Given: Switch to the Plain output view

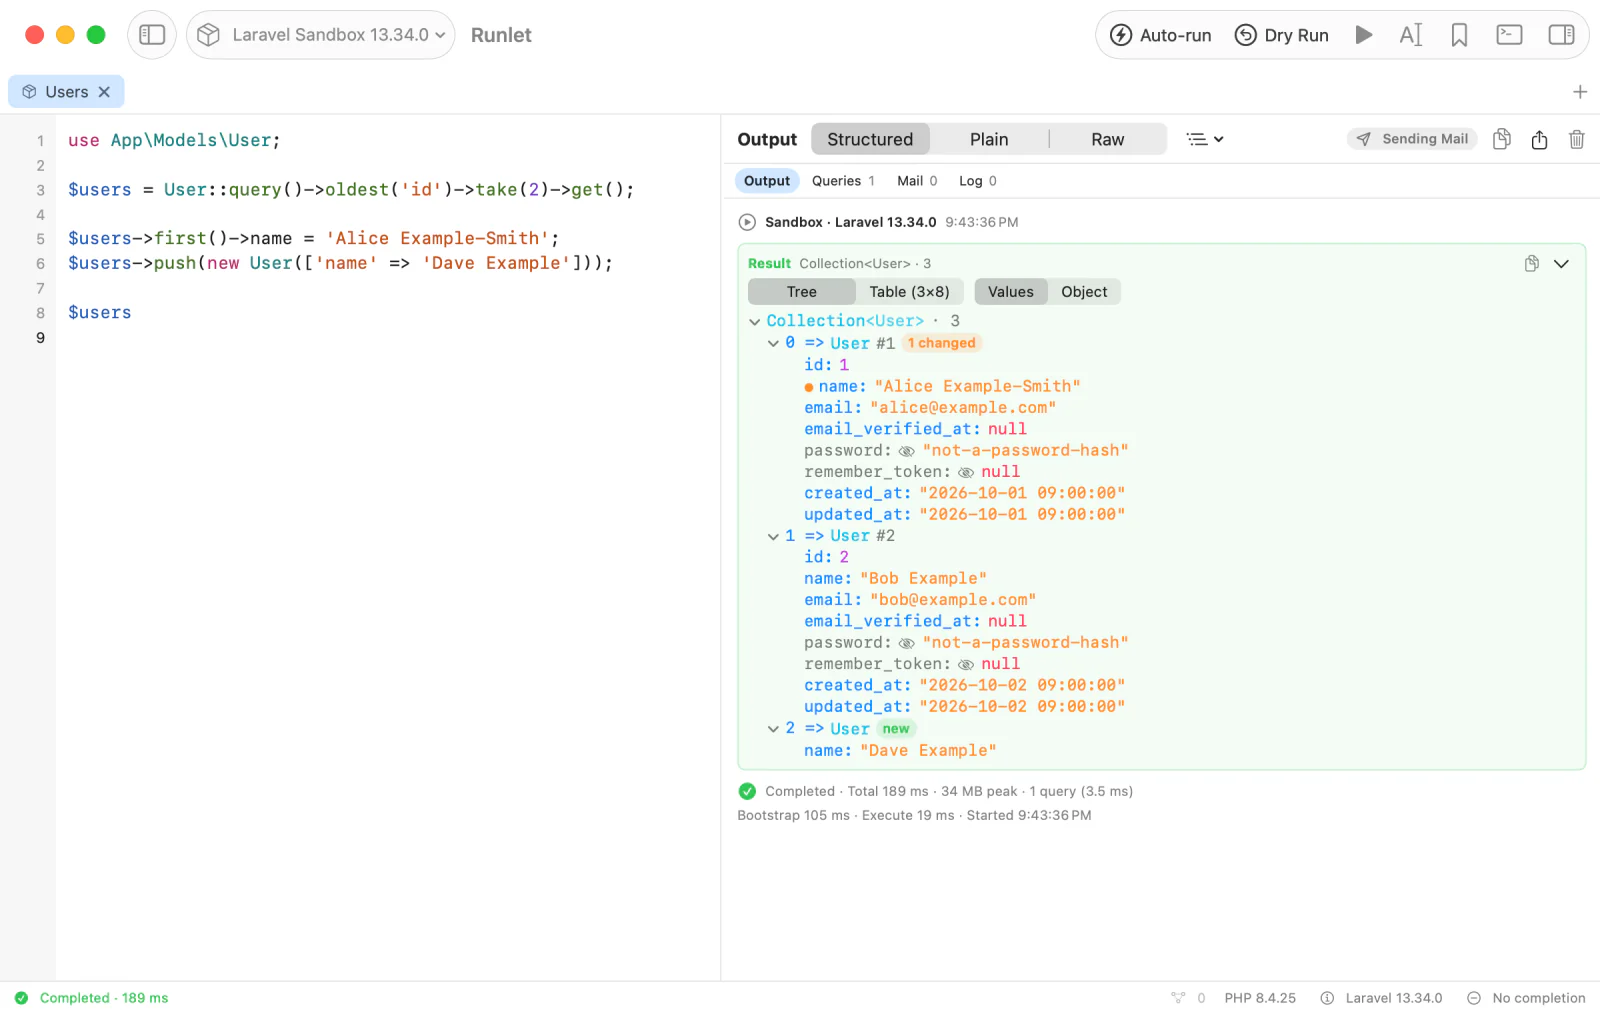Looking at the screenshot, I should pos(989,139).
